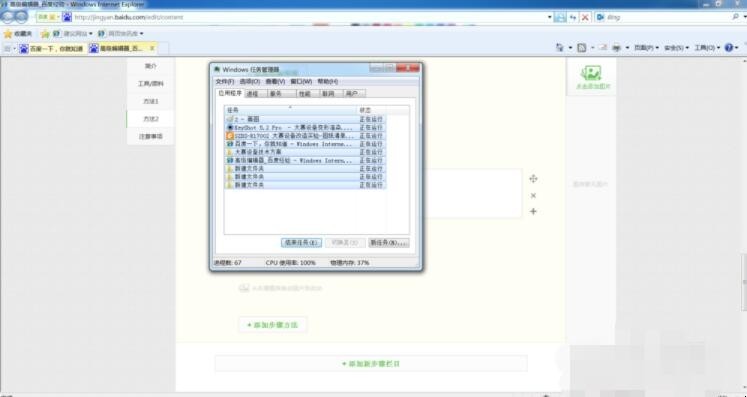Click the + 添加新步骤栏目 button
The image size is (747, 397).
pyautogui.click(x=371, y=364)
